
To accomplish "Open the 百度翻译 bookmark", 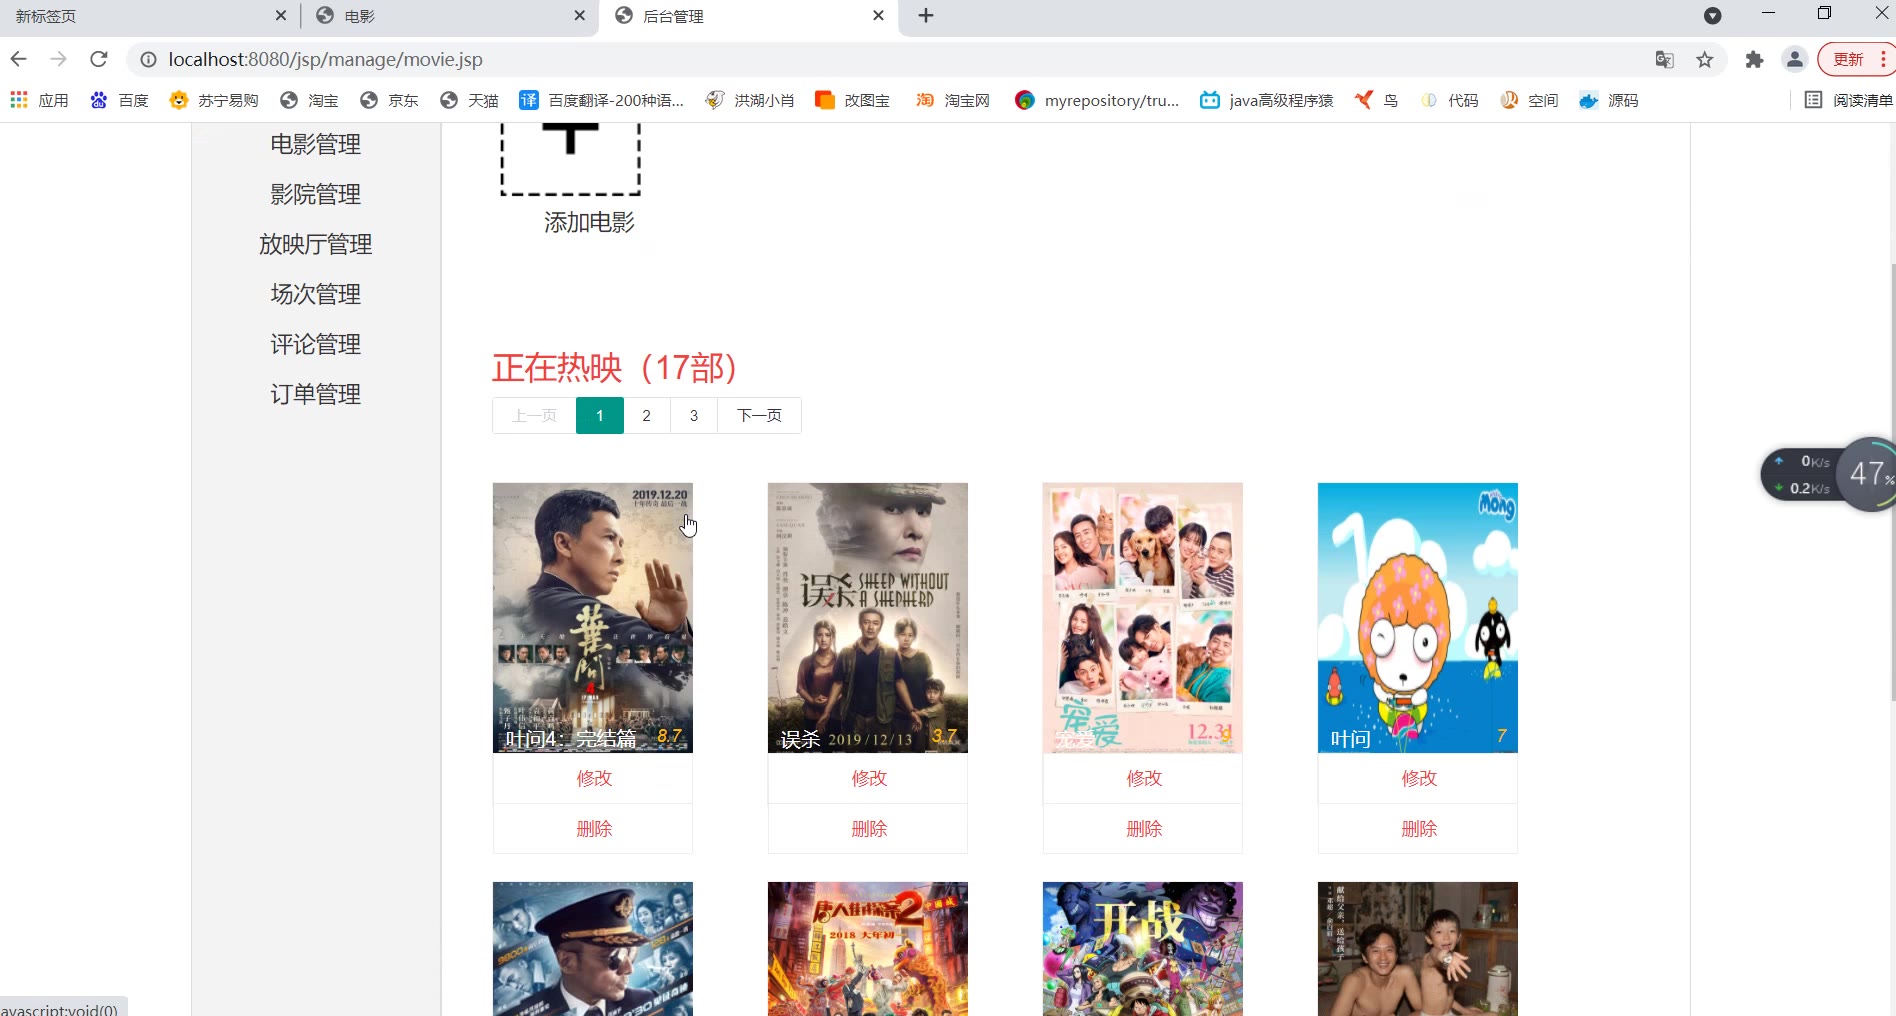I will click(x=602, y=100).
